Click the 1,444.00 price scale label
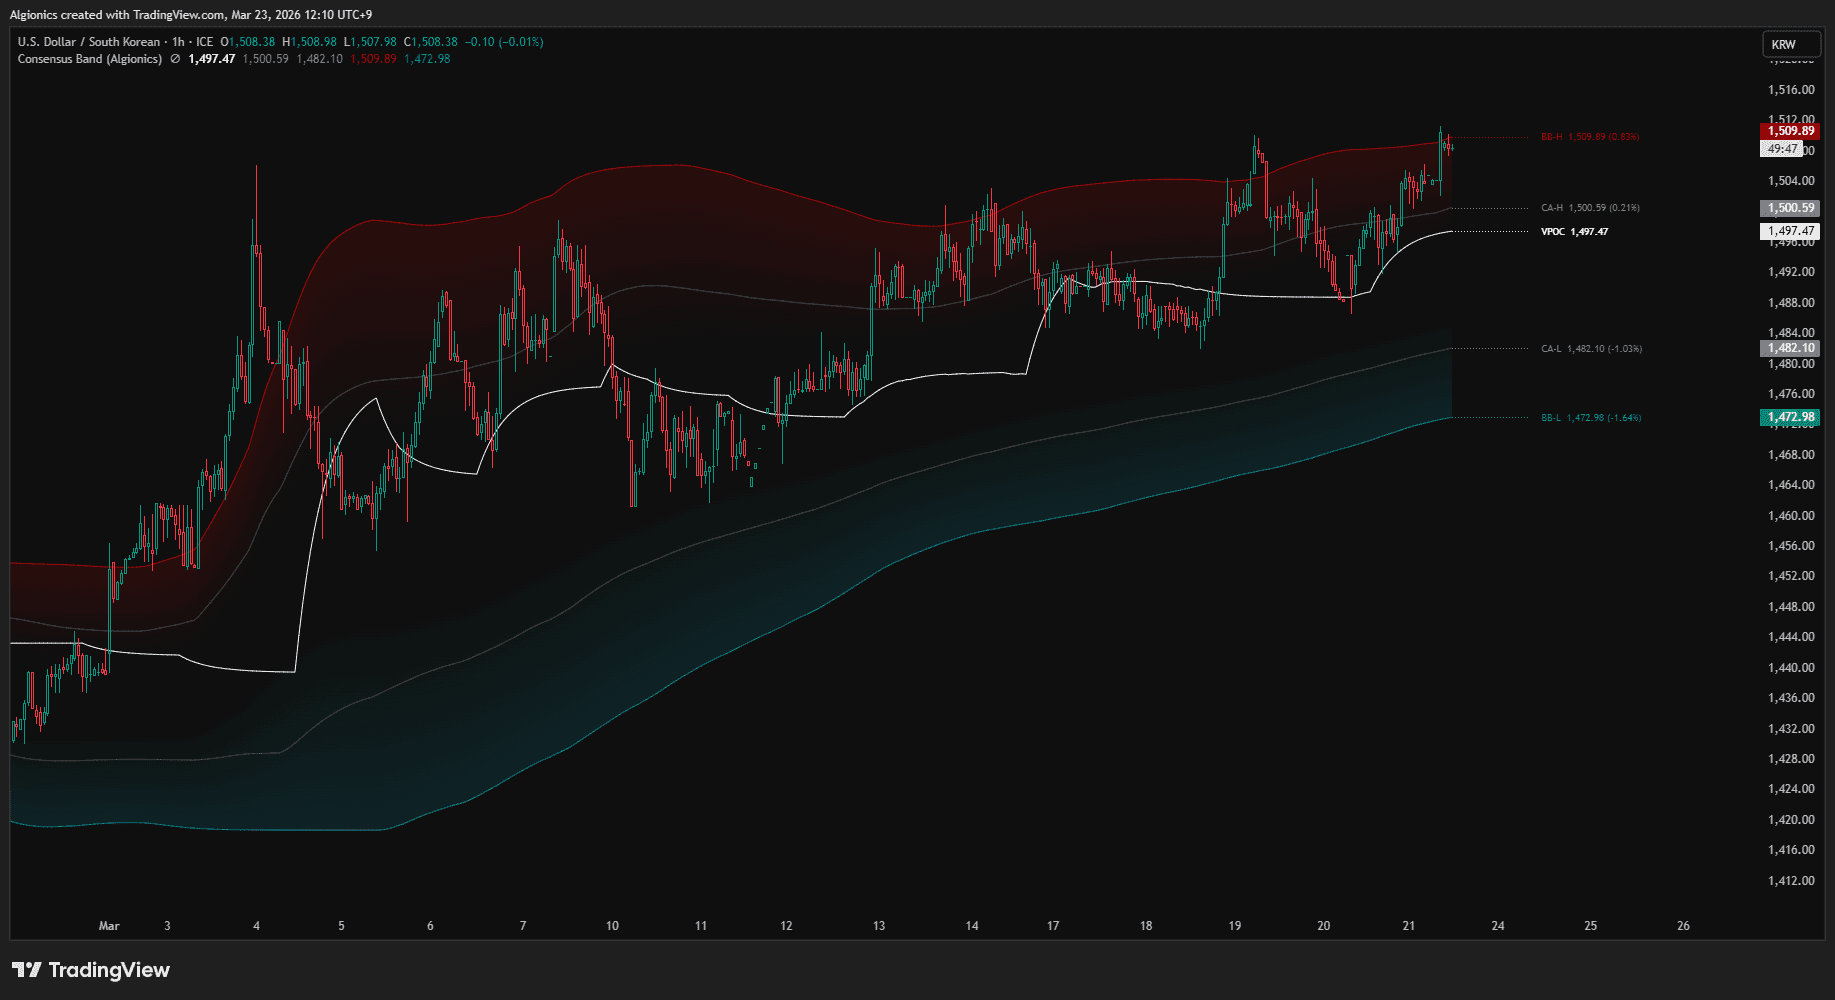 pyautogui.click(x=1791, y=637)
